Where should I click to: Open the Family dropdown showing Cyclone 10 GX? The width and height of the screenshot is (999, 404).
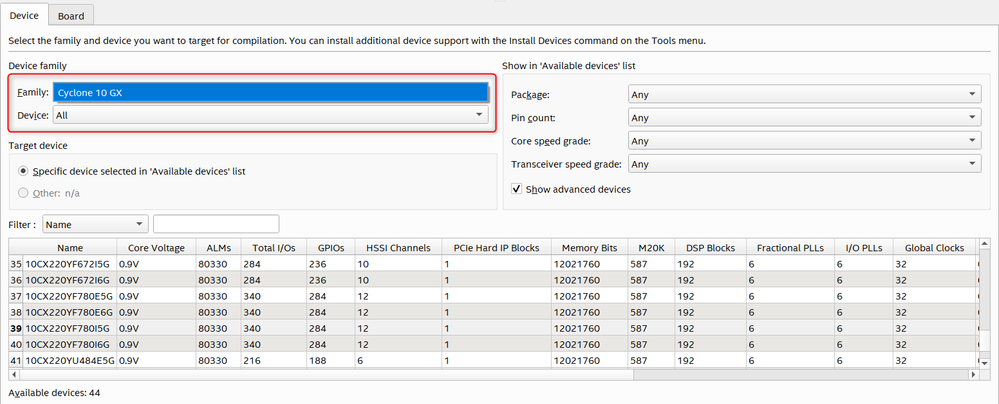tap(270, 93)
